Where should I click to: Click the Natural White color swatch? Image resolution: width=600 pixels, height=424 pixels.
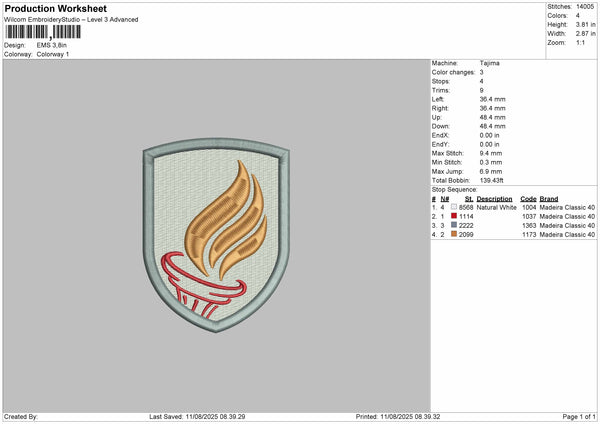tap(454, 207)
